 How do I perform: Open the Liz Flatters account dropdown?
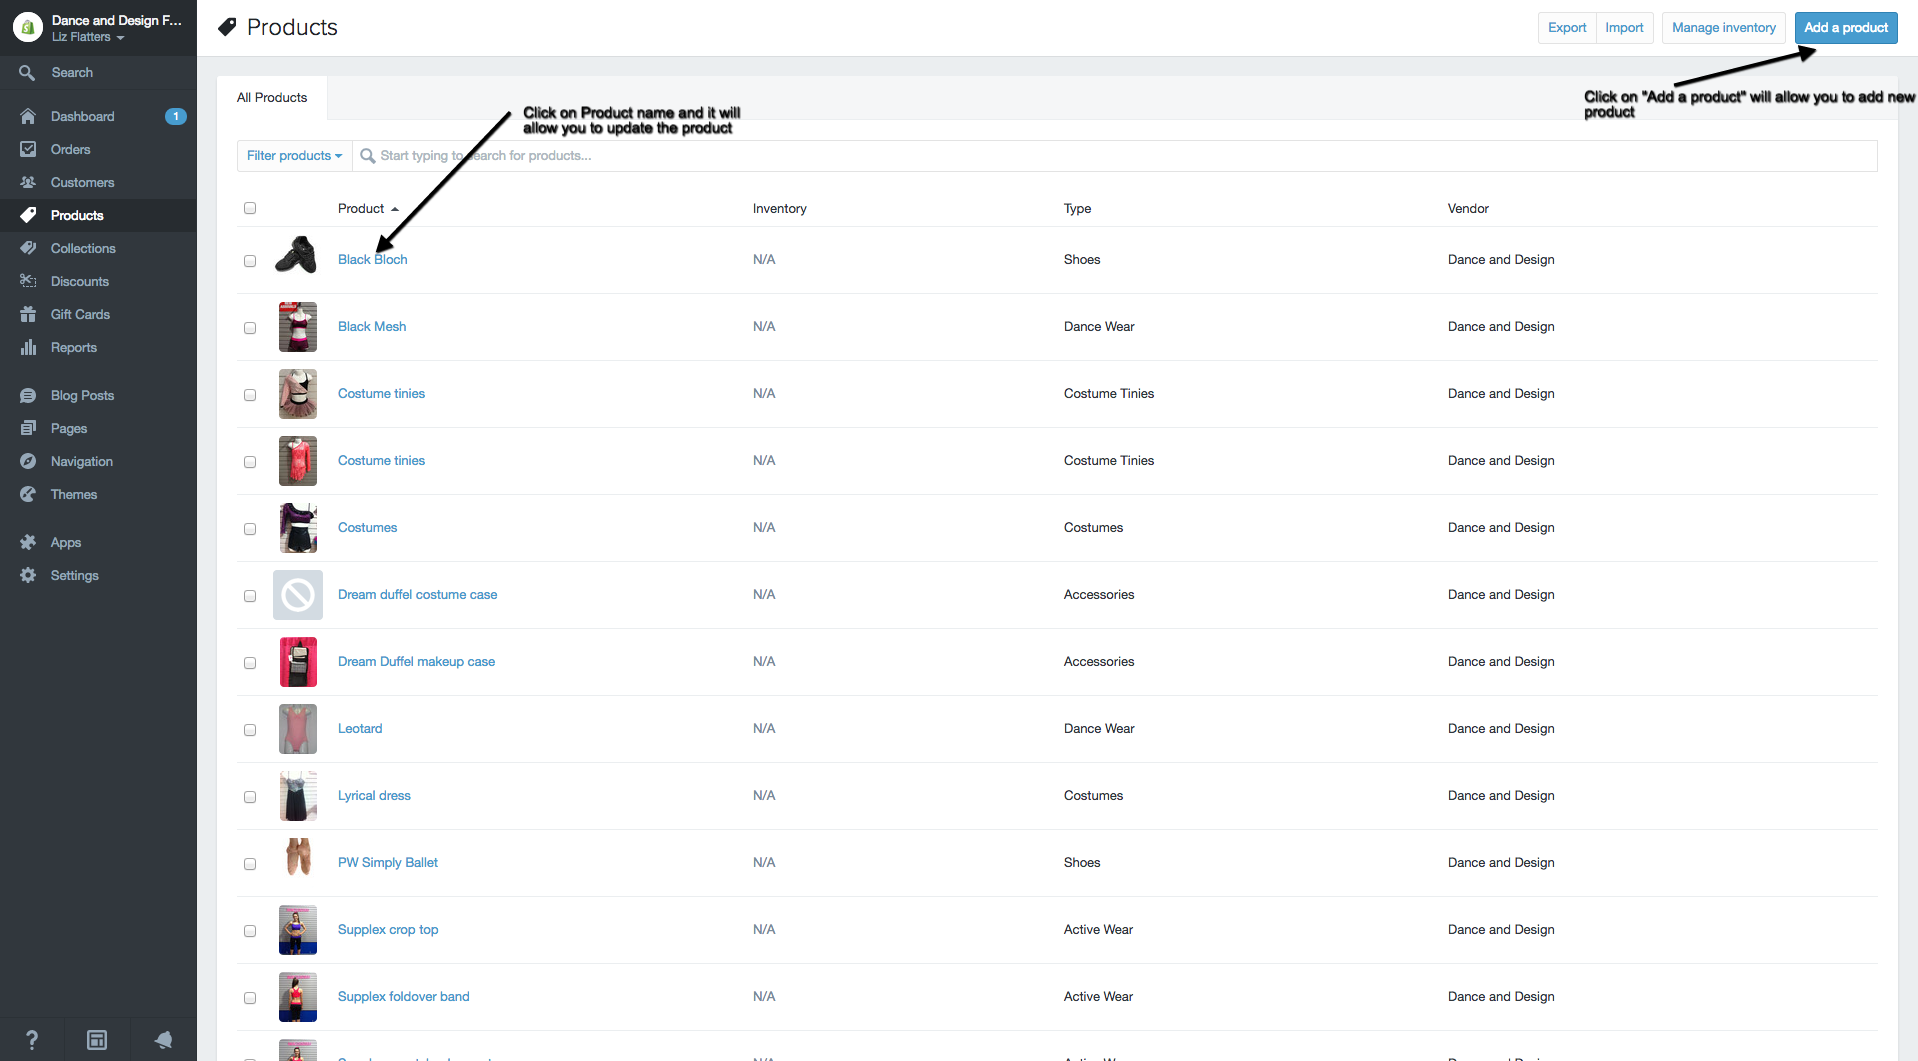pyautogui.click(x=88, y=37)
